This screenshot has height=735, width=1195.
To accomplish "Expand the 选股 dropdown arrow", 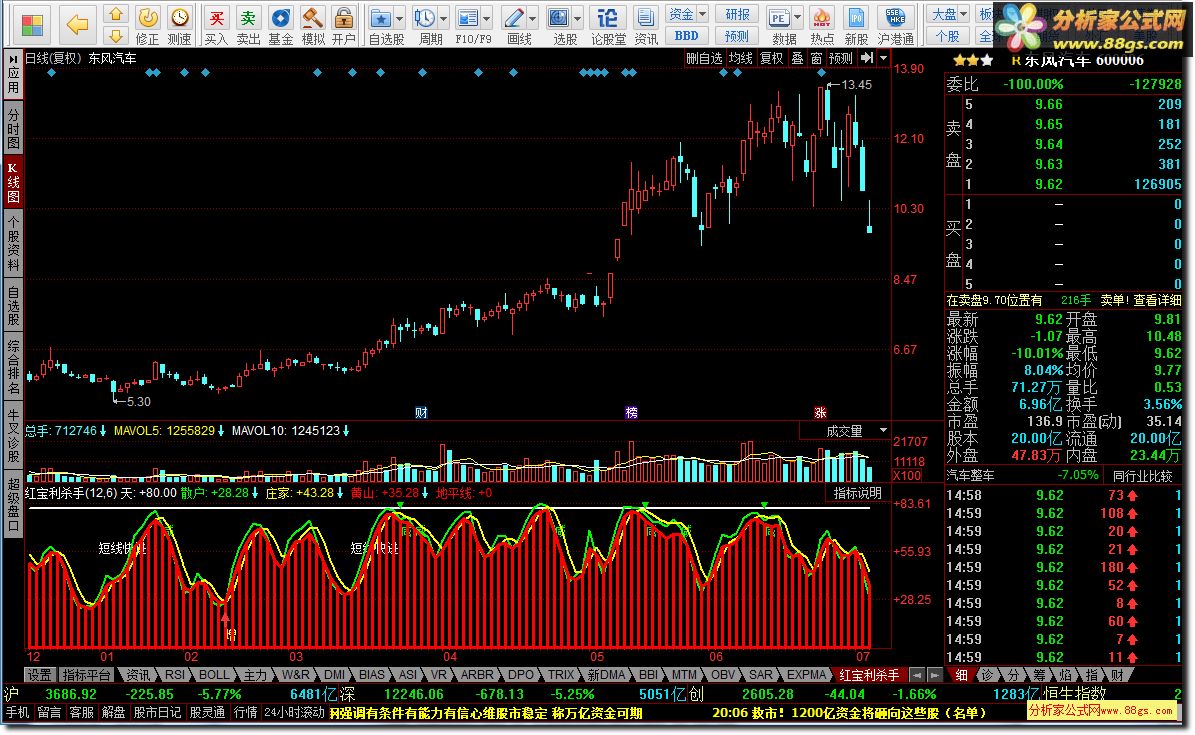I will click(x=578, y=18).
